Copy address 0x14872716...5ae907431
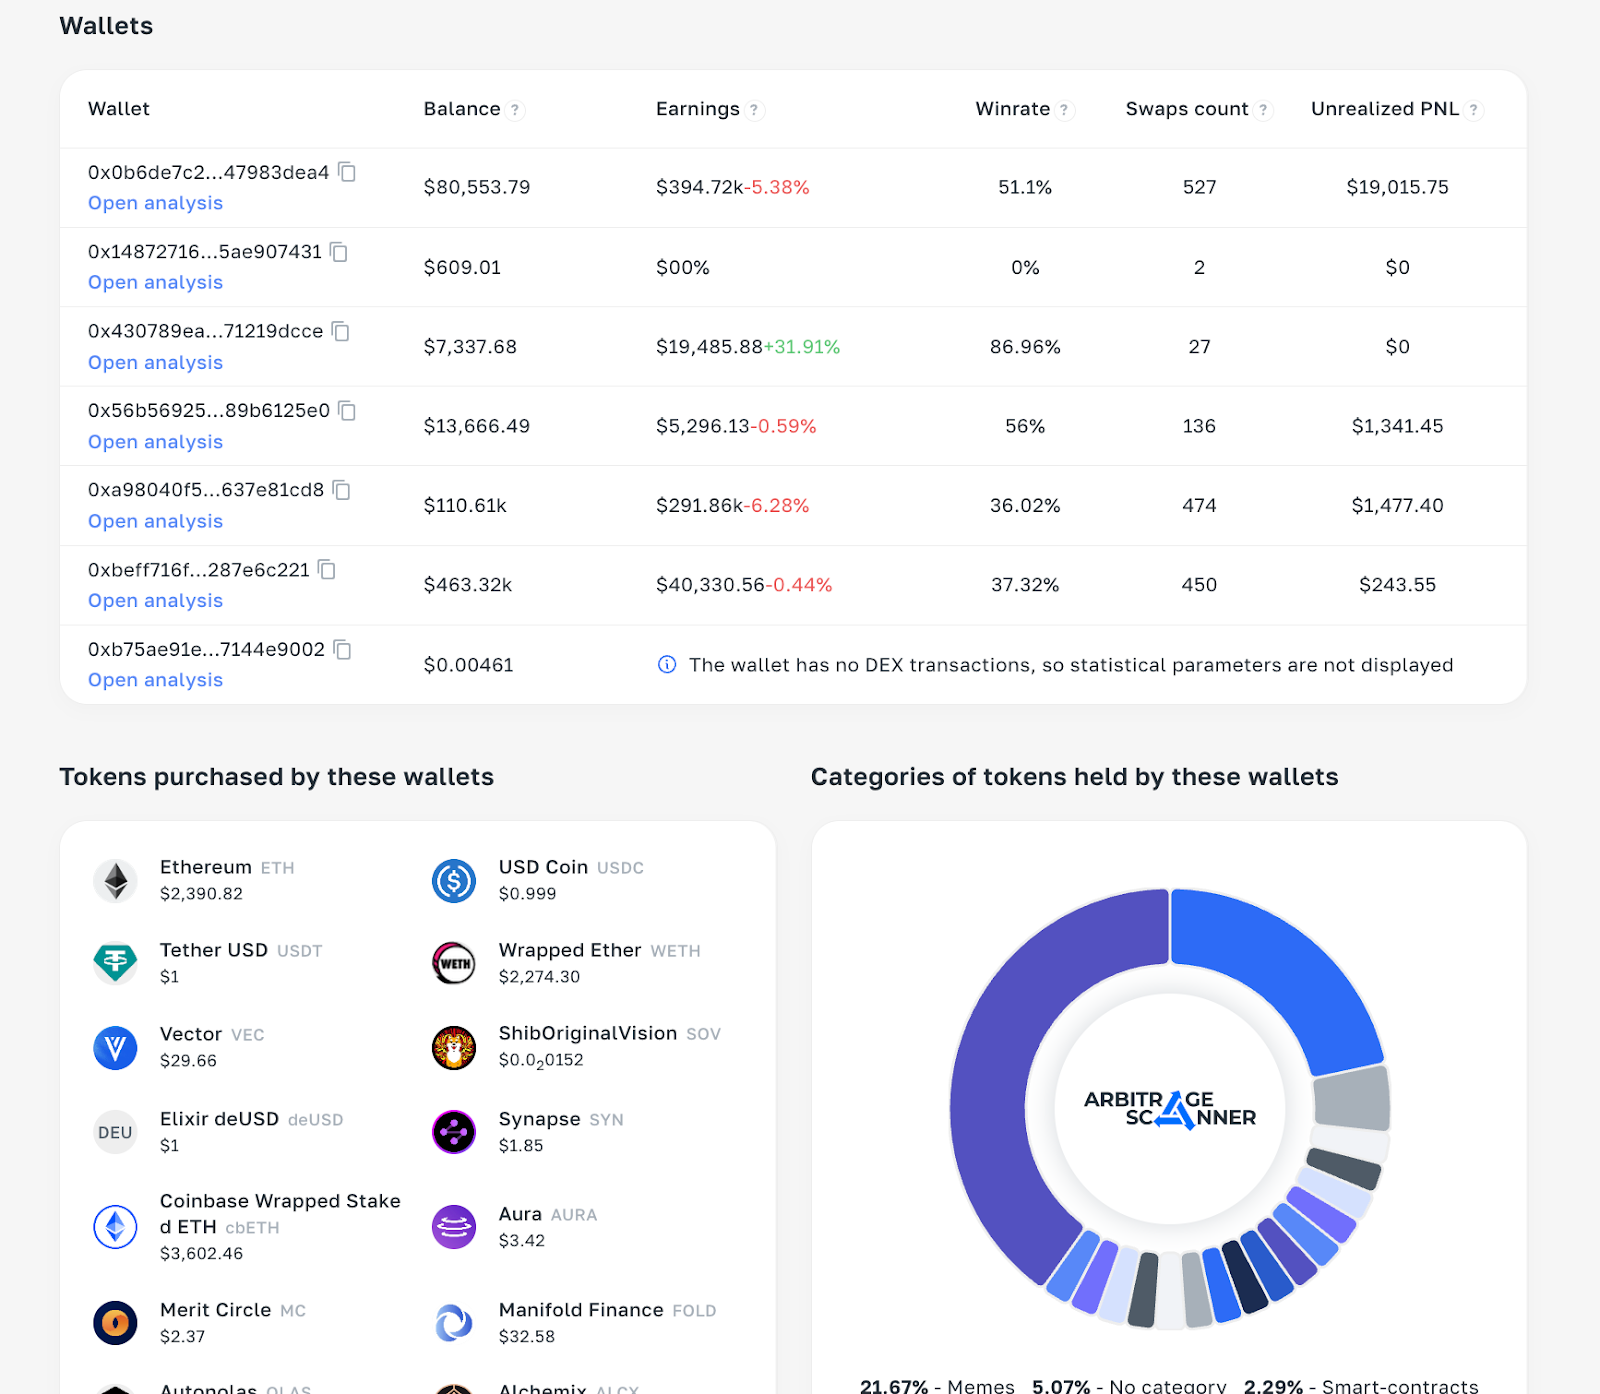The height and width of the screenshot is (1394, 1600). 339,252
